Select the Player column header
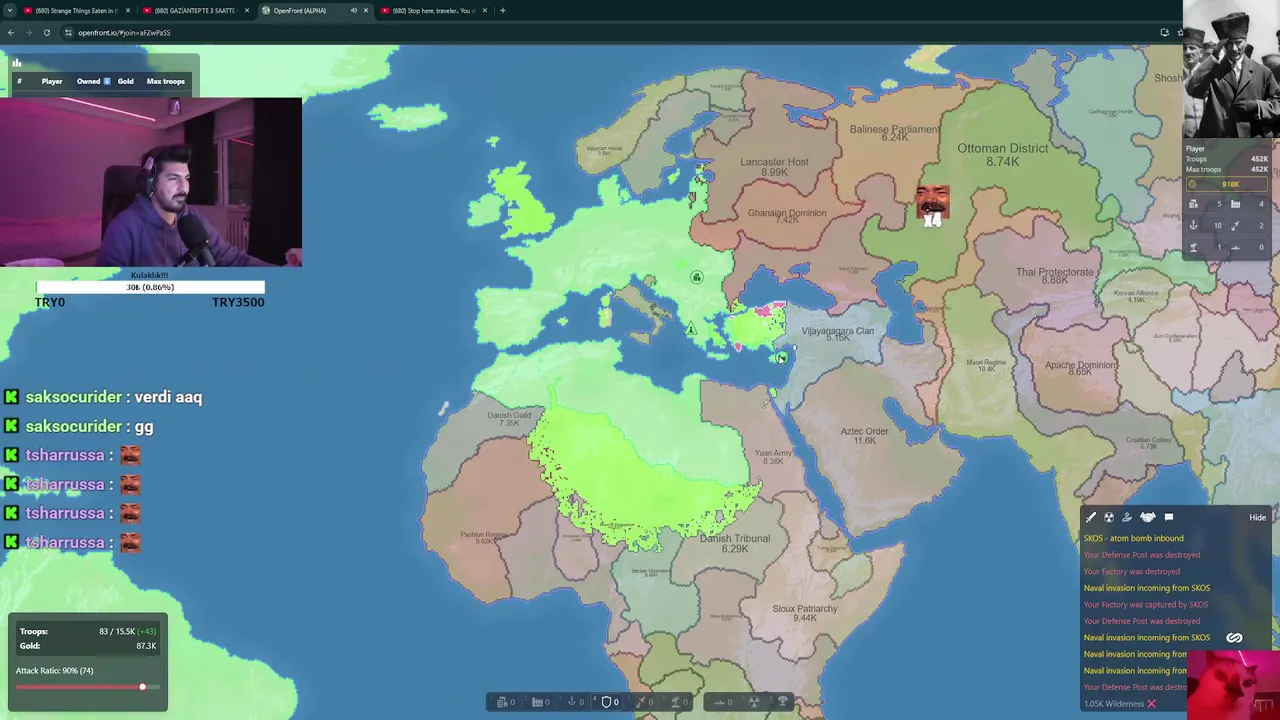Viewport: 1280px width, 720px height. click(52, 81)
